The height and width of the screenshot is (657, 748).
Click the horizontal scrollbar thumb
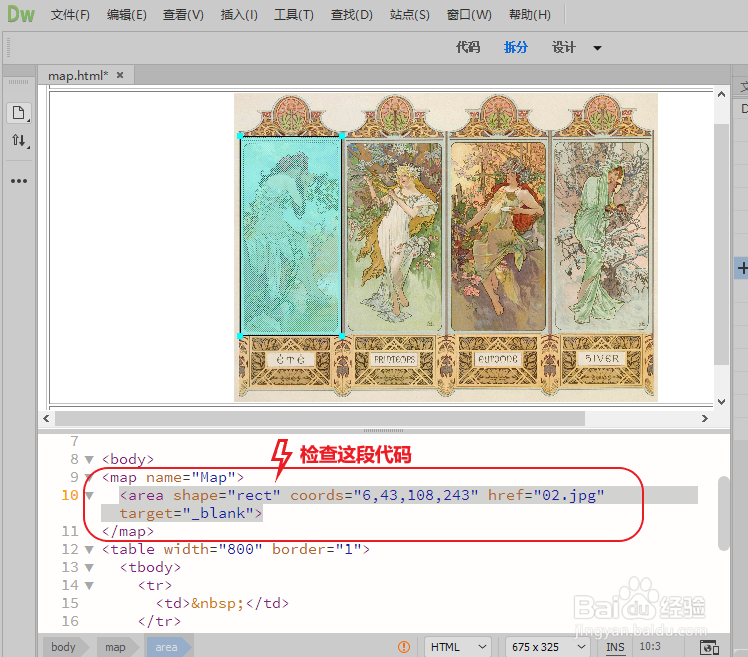(320, 418)
